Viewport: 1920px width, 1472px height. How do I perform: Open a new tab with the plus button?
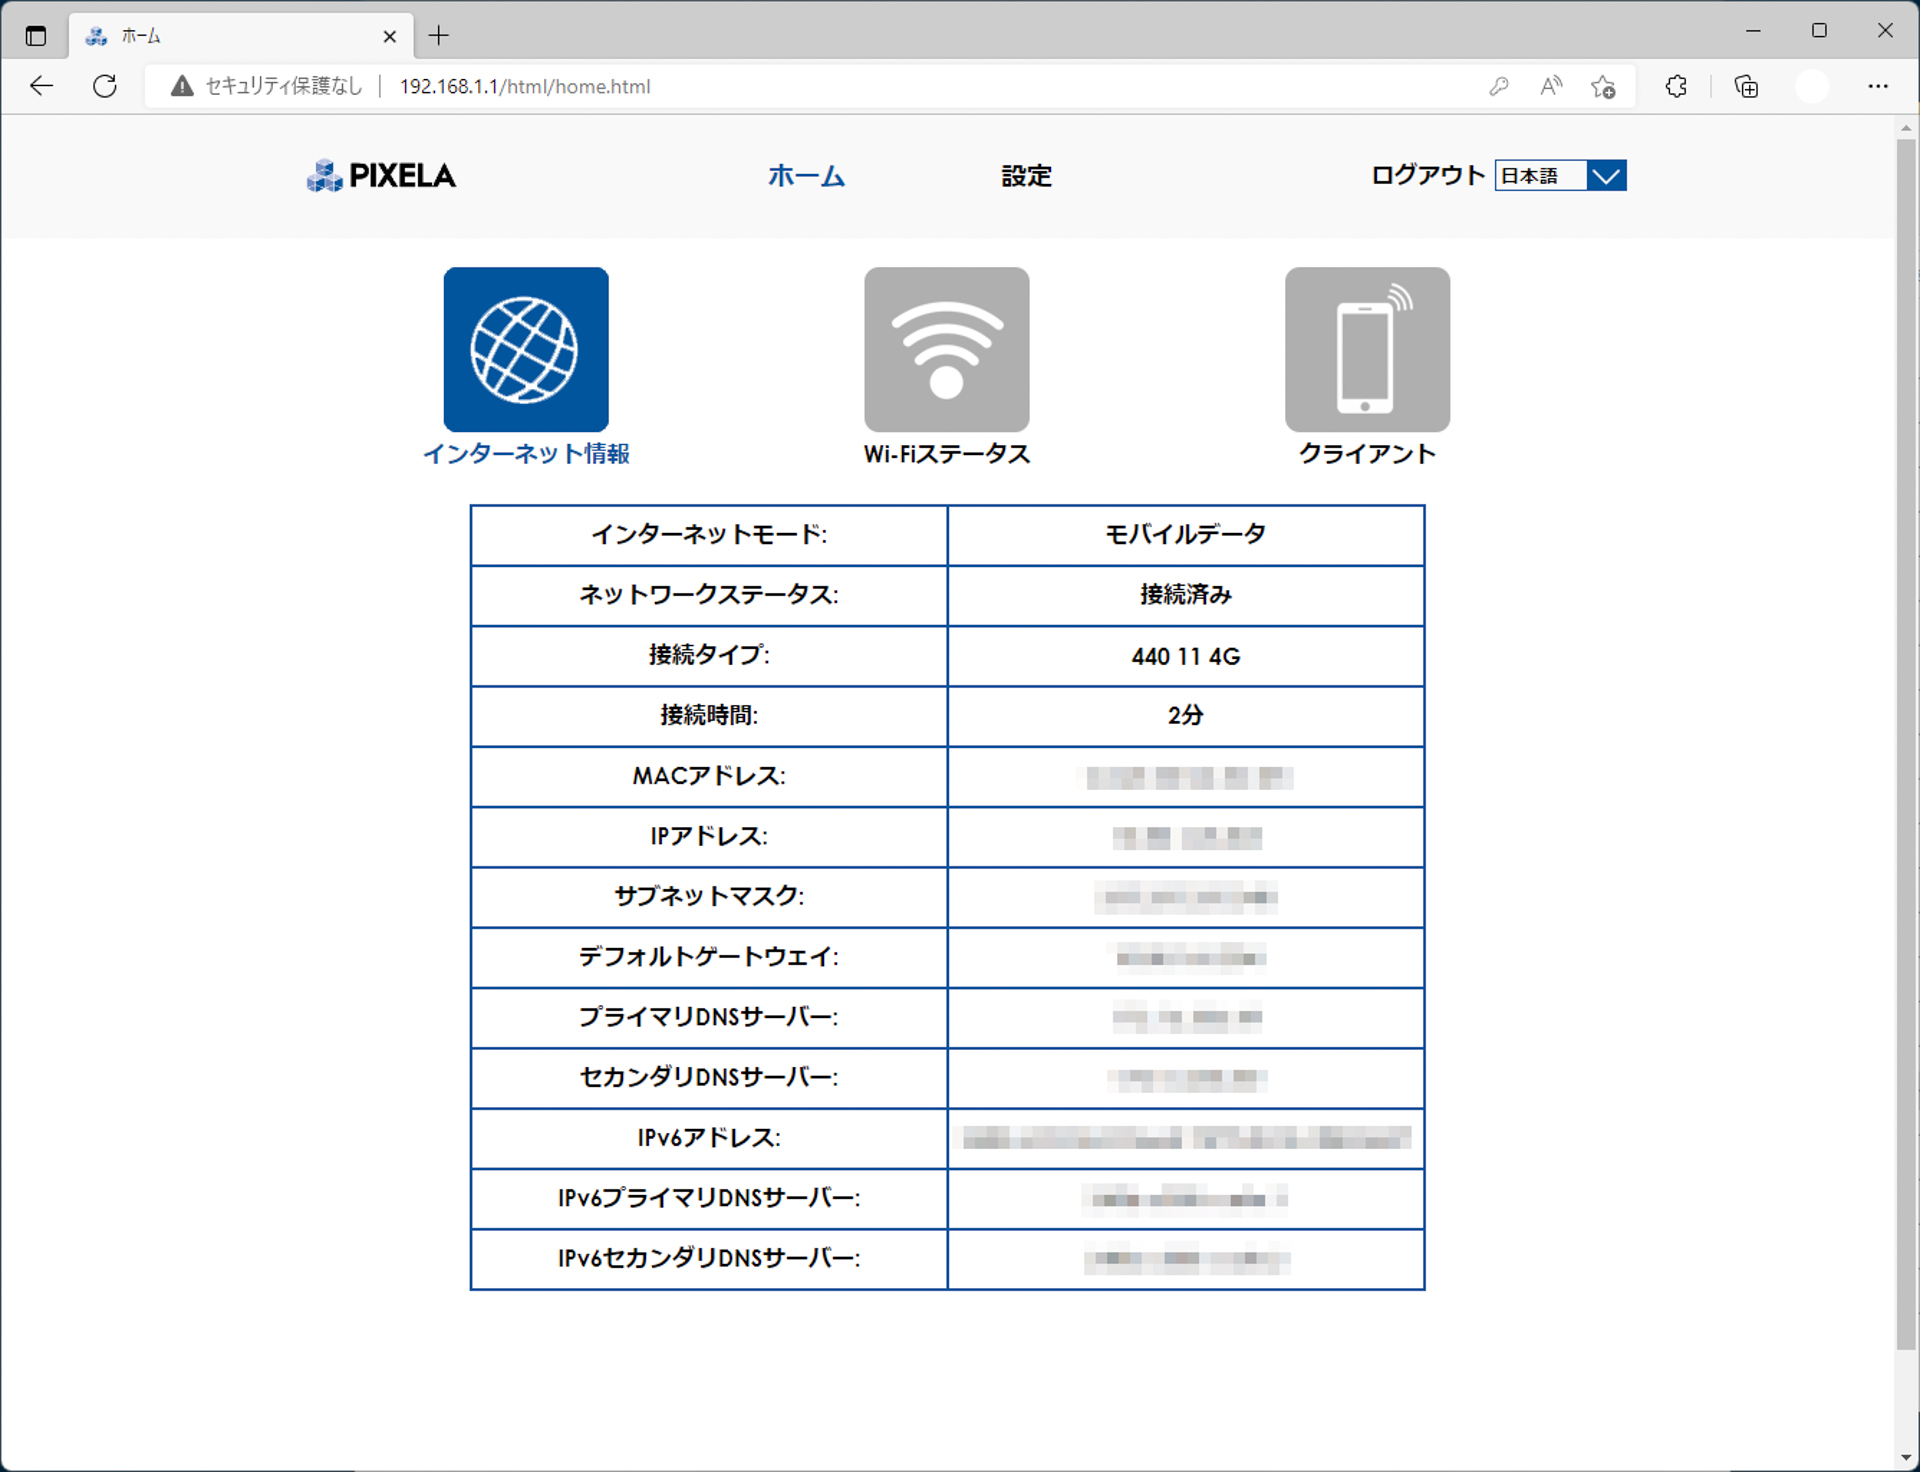[438, 35]
